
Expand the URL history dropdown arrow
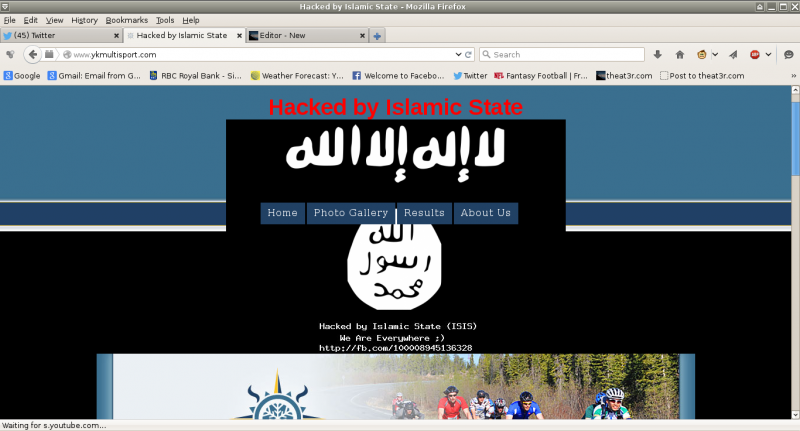click(x=458, y=55)
